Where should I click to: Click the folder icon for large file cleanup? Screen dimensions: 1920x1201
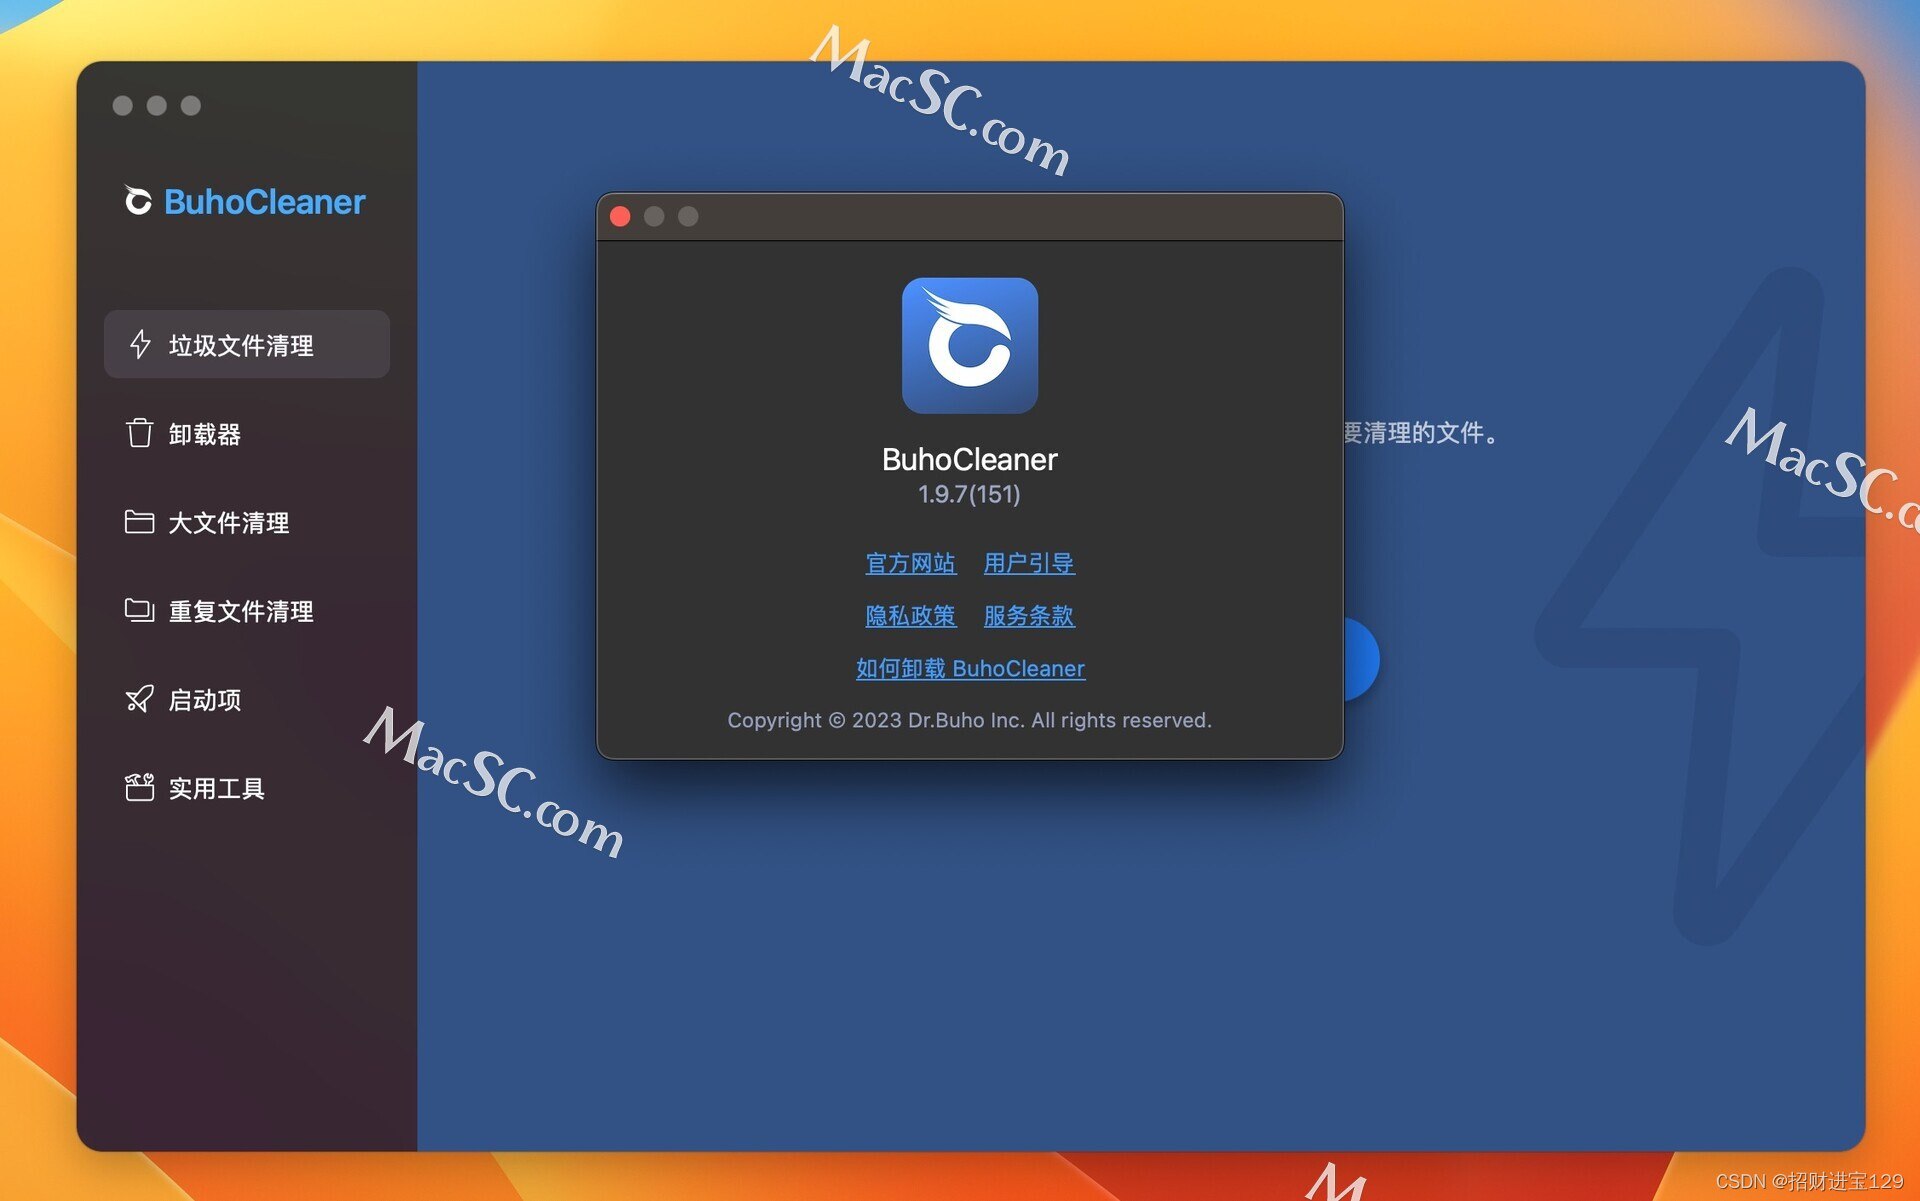[x=139, y=521]
